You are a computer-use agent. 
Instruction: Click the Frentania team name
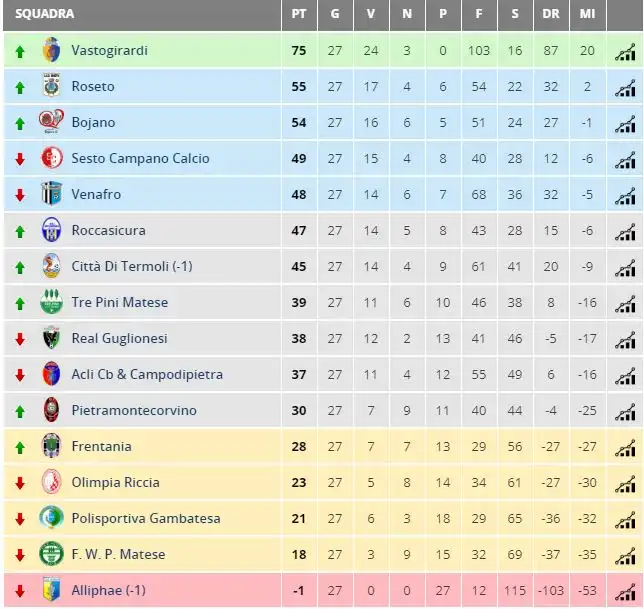pos(101,446)
